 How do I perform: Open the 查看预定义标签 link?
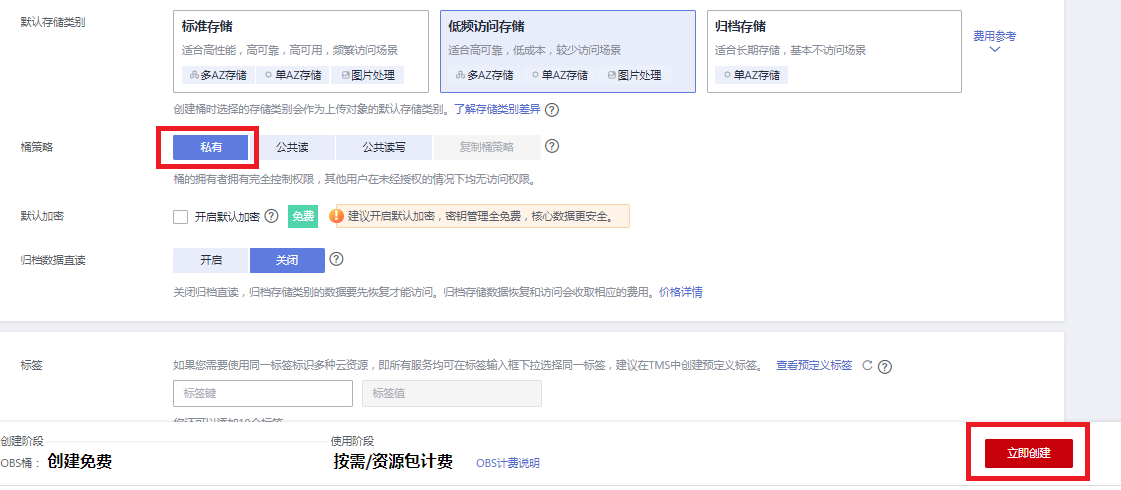pyautogui.click(x=814, y=366)
